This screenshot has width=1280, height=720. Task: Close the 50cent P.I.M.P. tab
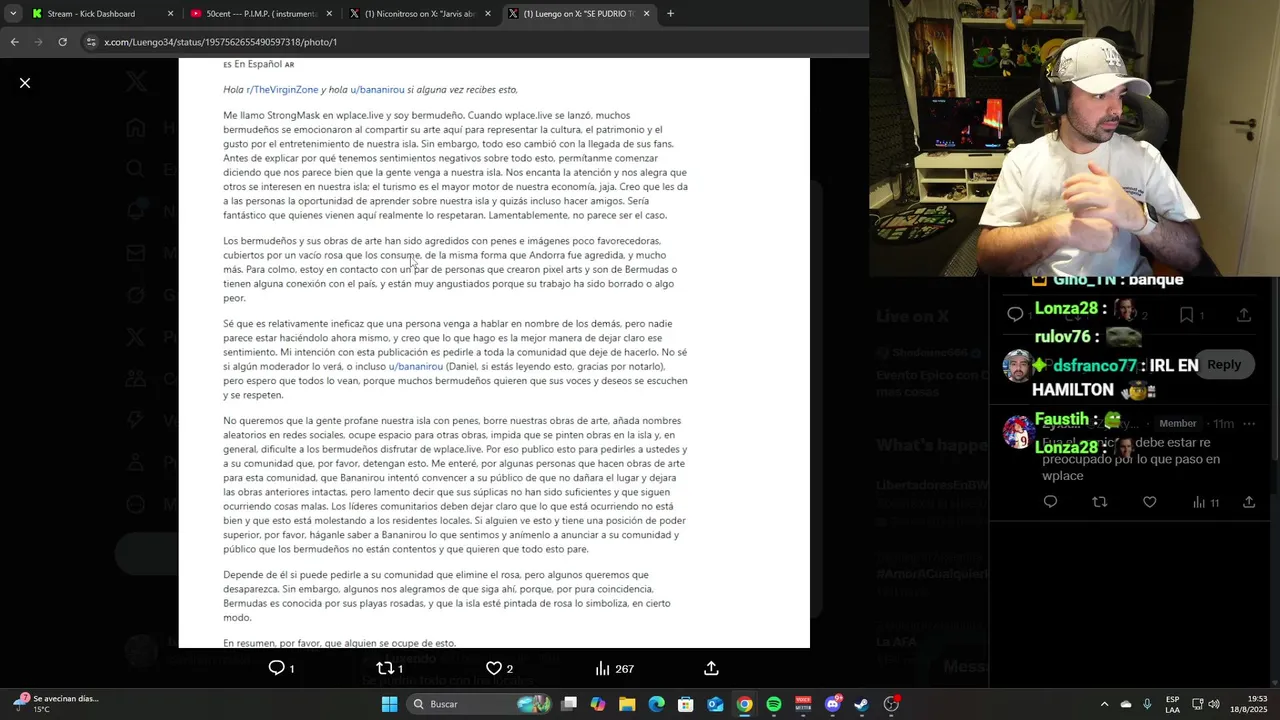pos(329,14)
